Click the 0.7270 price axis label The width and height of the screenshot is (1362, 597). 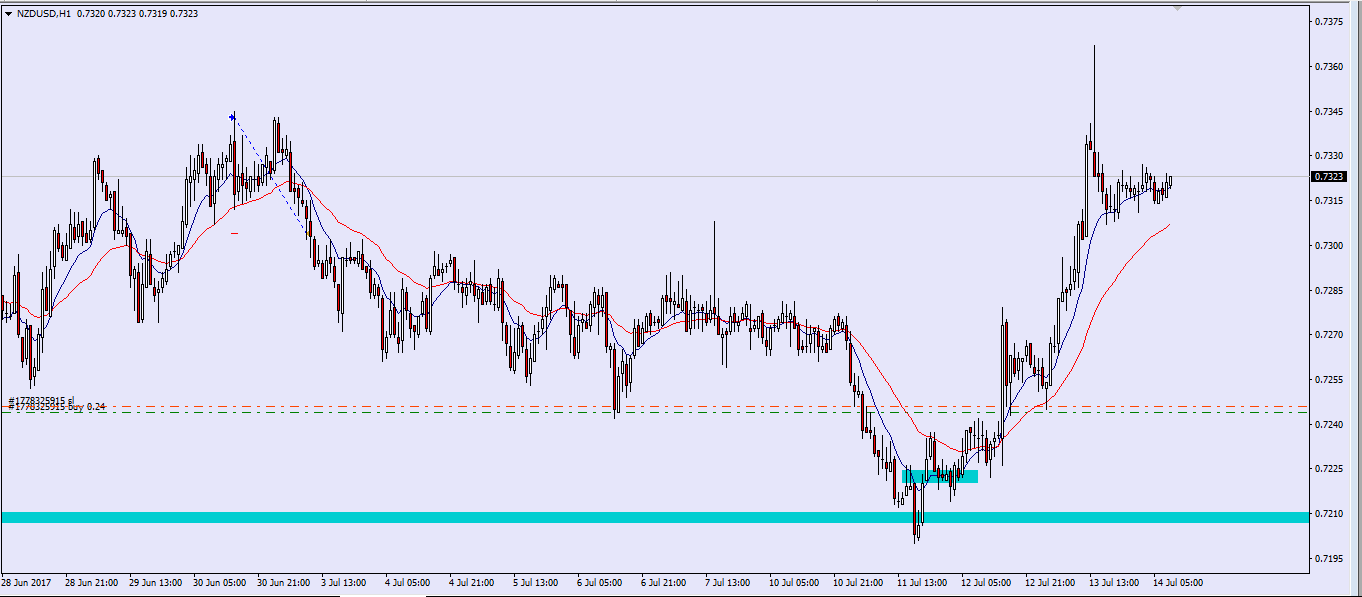1329,335
